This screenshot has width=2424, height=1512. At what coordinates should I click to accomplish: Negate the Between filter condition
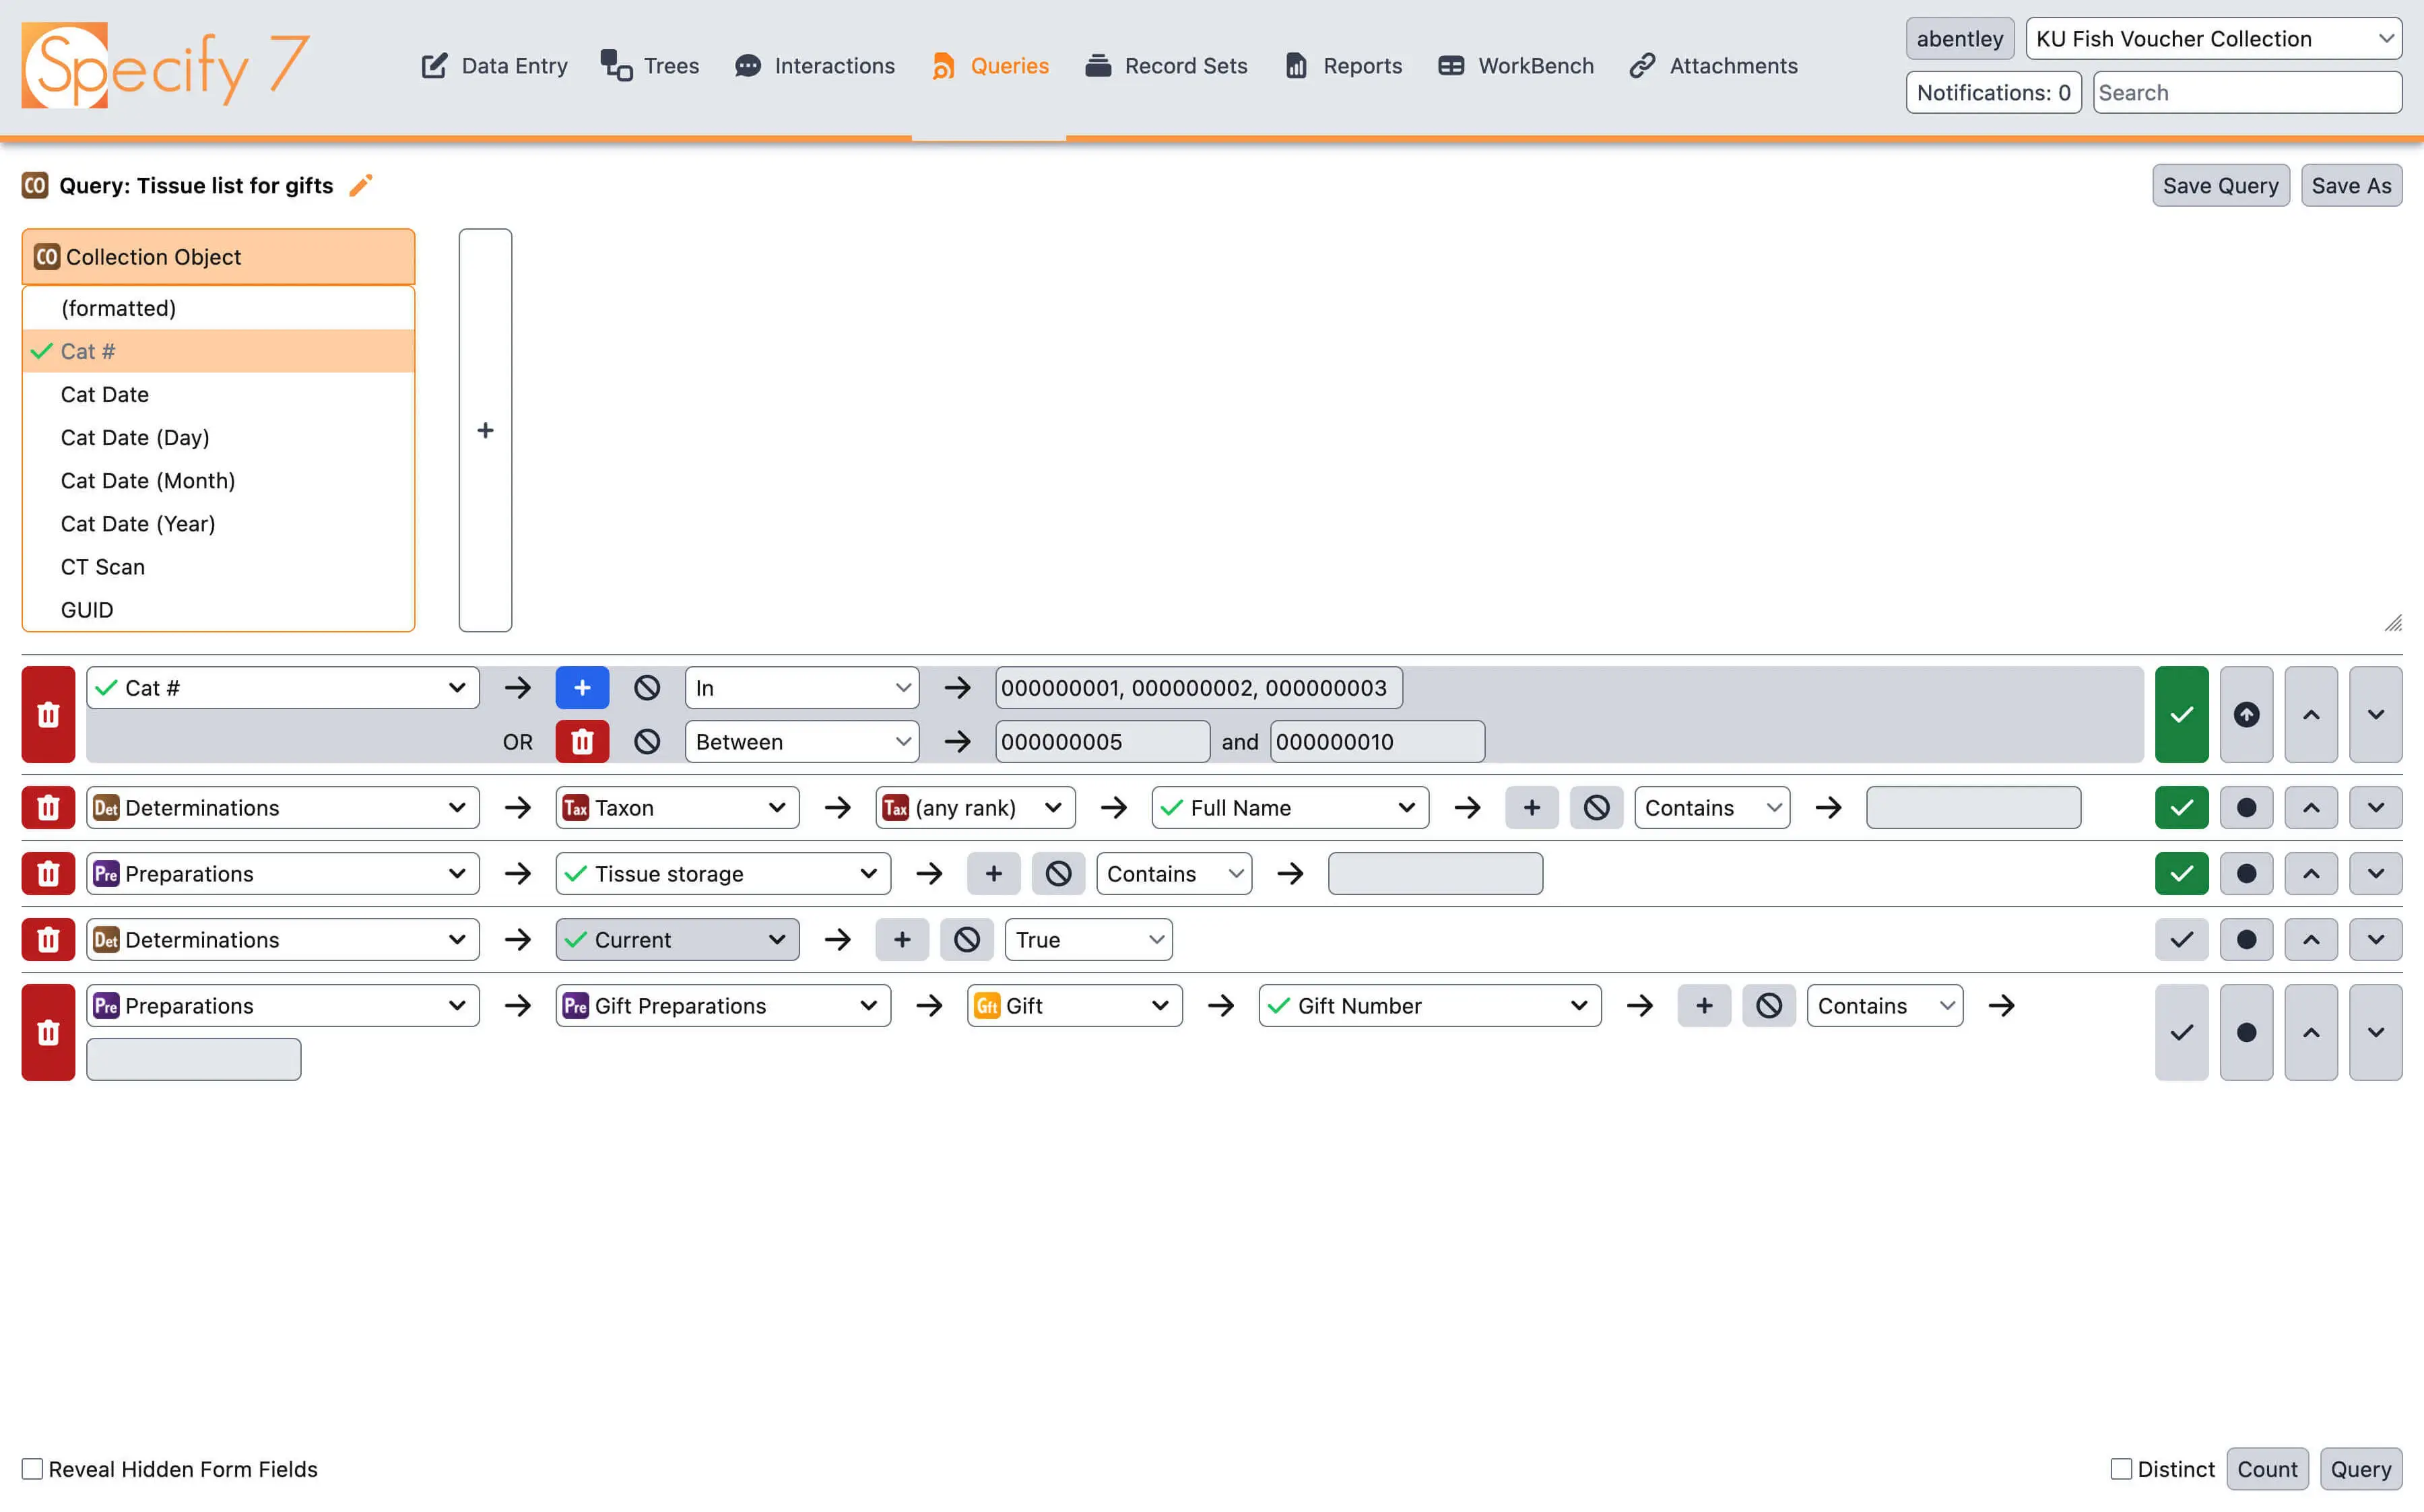click(x=647, y=742)
